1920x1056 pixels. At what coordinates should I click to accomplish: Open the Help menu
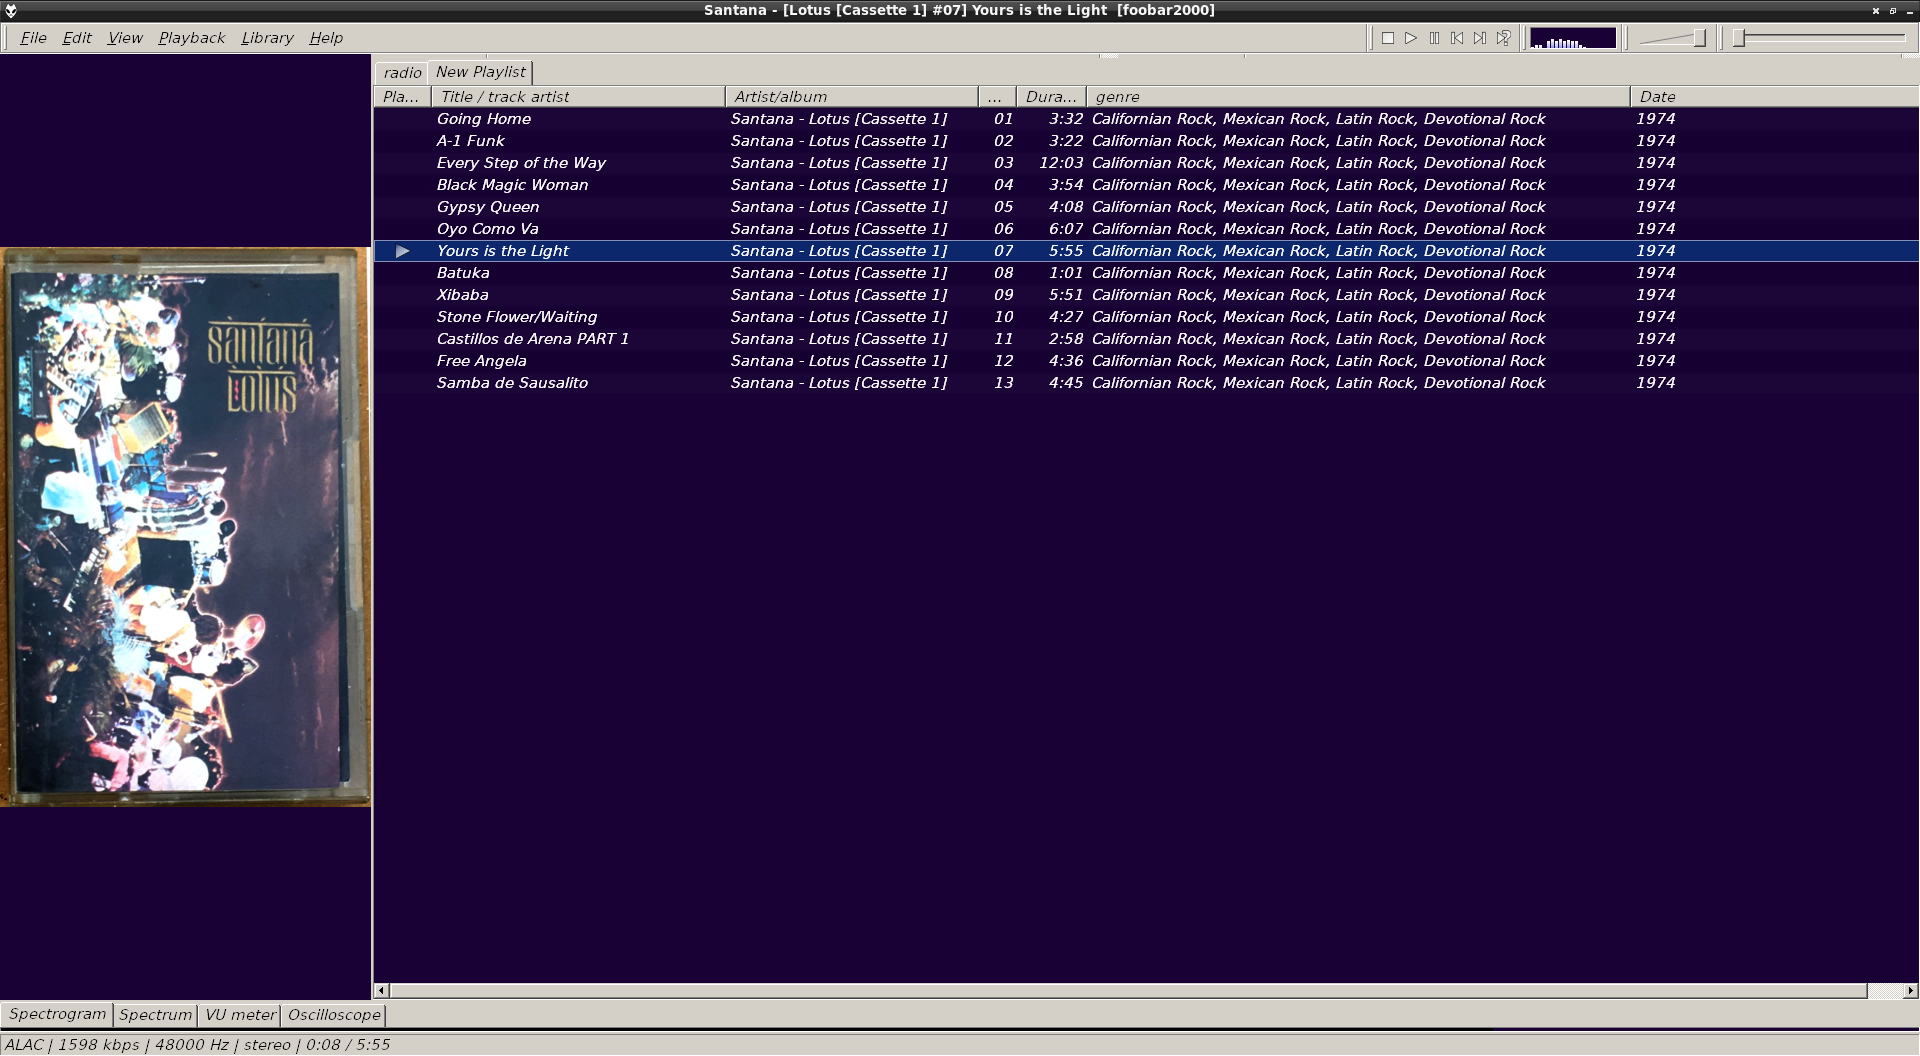[x=326, y=38]
